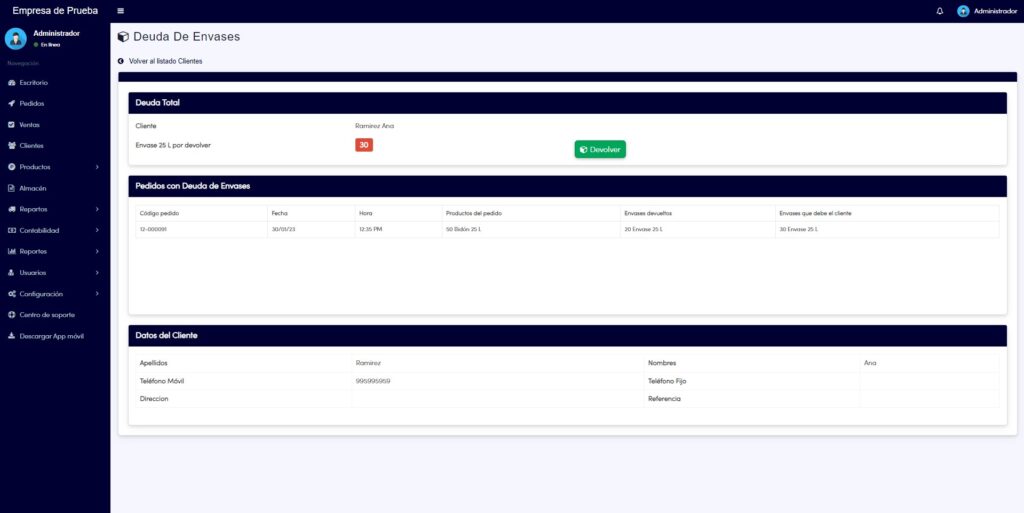Click the Hora column header
This screenshot has height=513, width=1024.
tap(398, 213)
